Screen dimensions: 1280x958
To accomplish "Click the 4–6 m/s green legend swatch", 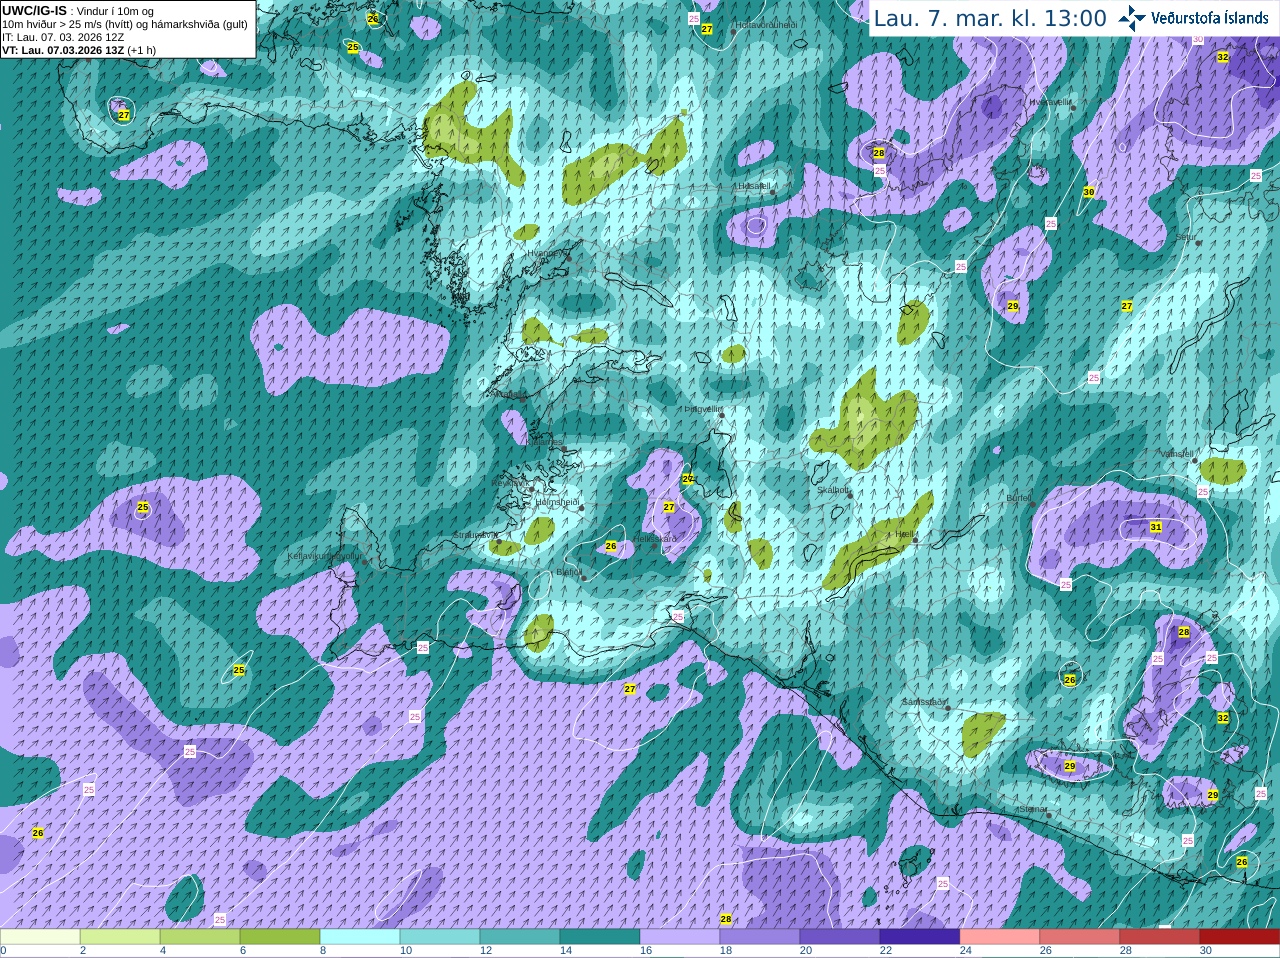I will tap(200, 937).
